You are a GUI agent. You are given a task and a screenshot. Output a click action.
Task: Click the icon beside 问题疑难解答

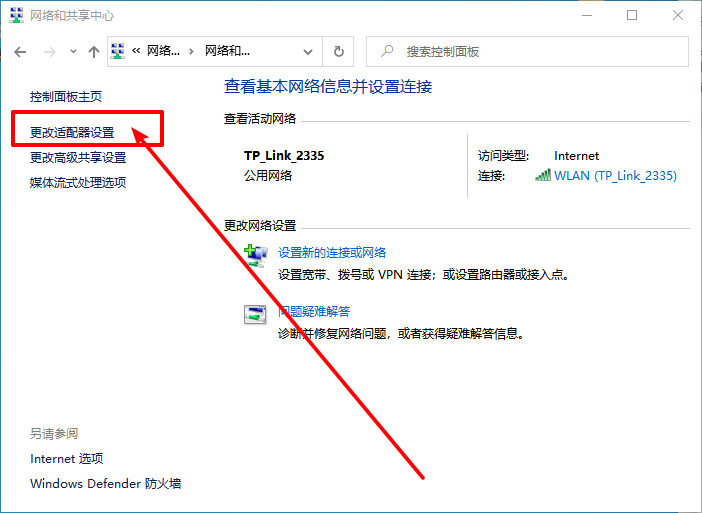[256, 314]
